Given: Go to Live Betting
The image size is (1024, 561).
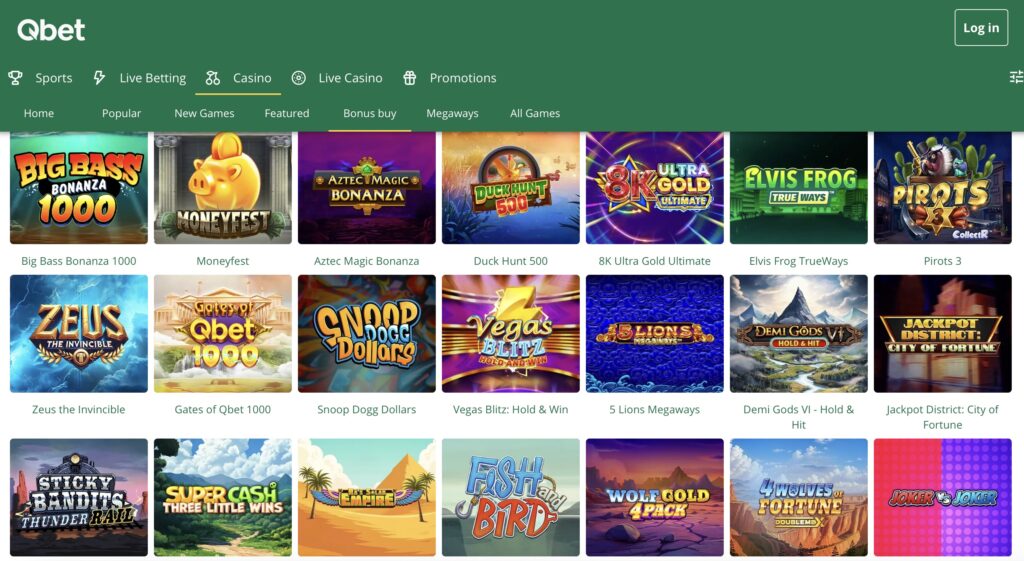Looking at the screenshot, I should 153,78.
